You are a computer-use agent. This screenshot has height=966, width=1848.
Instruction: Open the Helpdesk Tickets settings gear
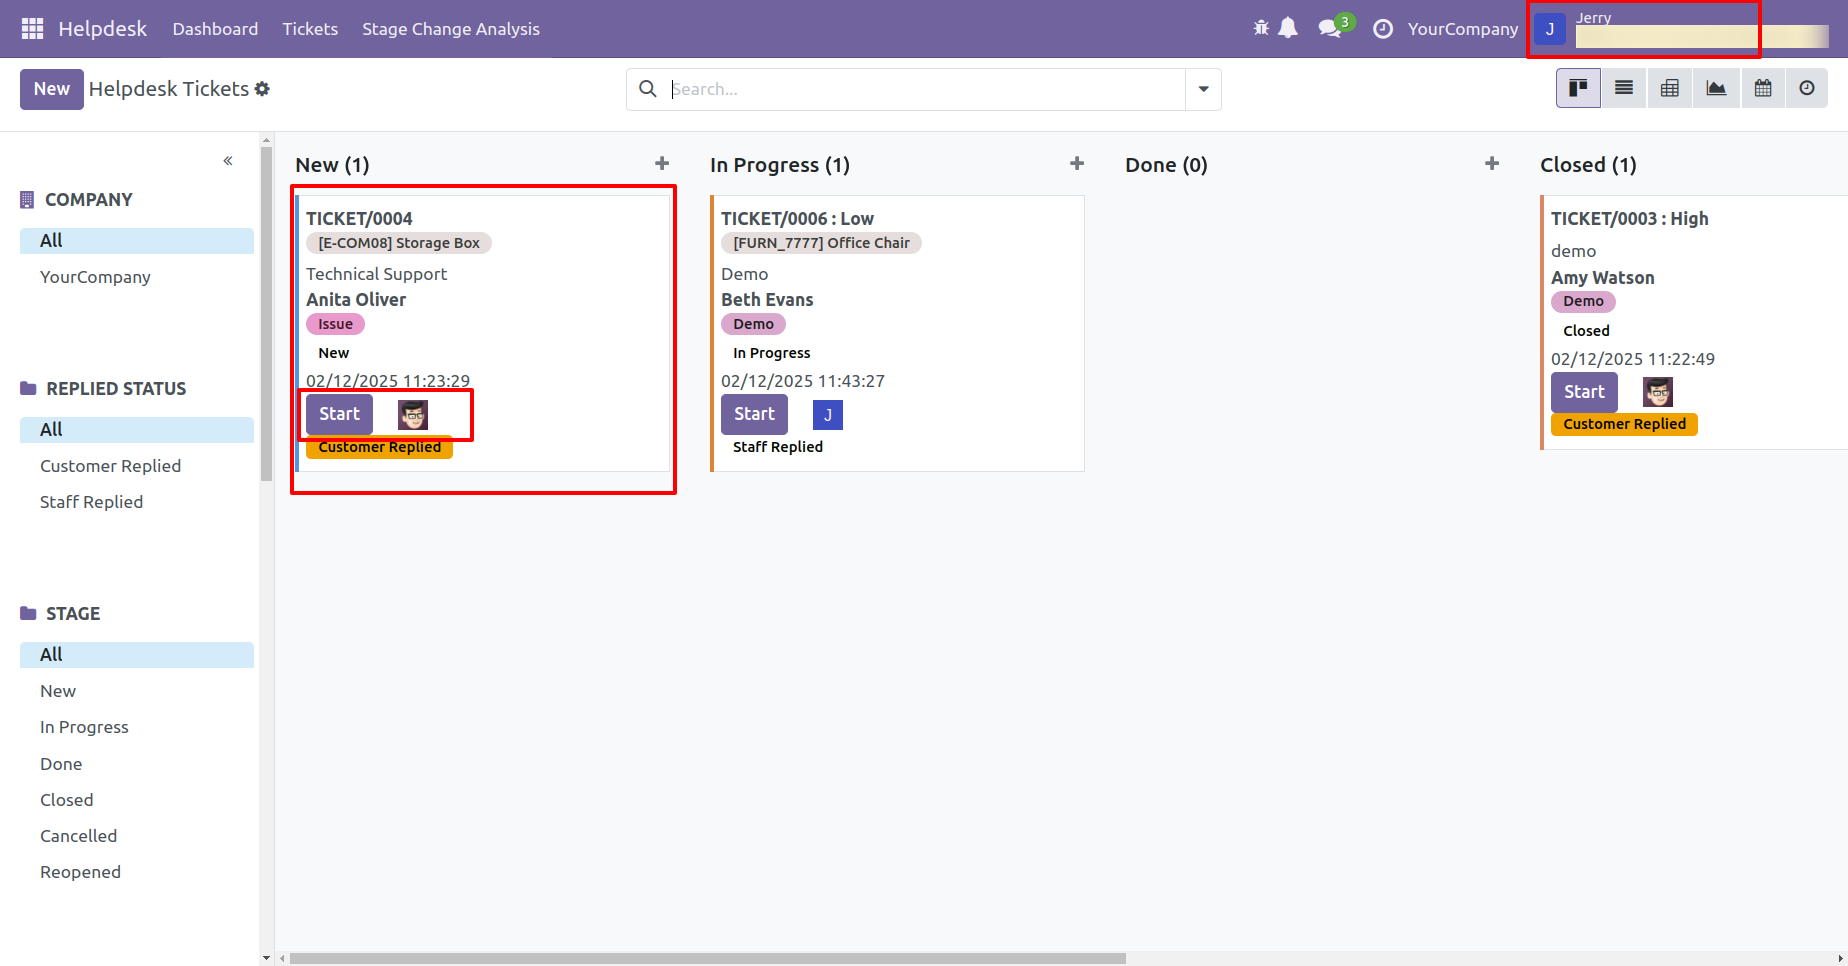(x=262, y=89)
